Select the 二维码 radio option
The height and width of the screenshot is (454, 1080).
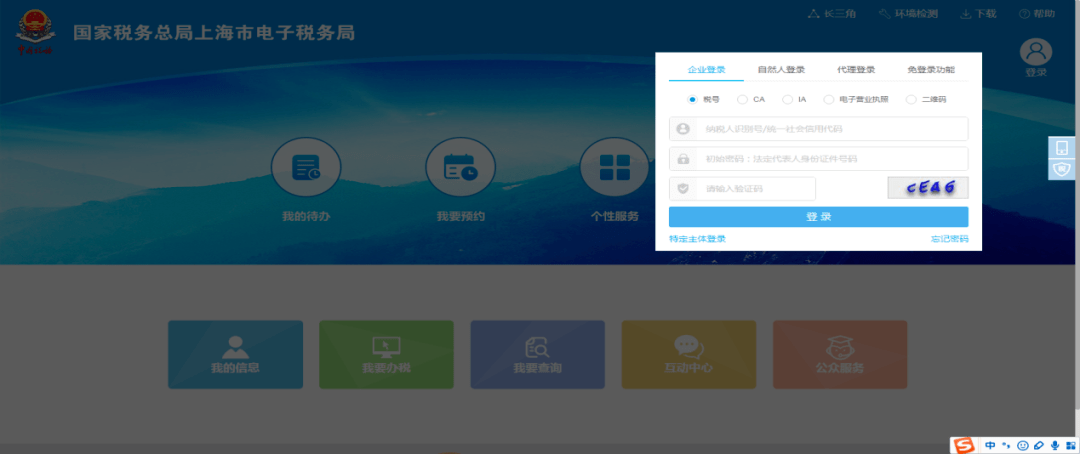click(910, 99)
